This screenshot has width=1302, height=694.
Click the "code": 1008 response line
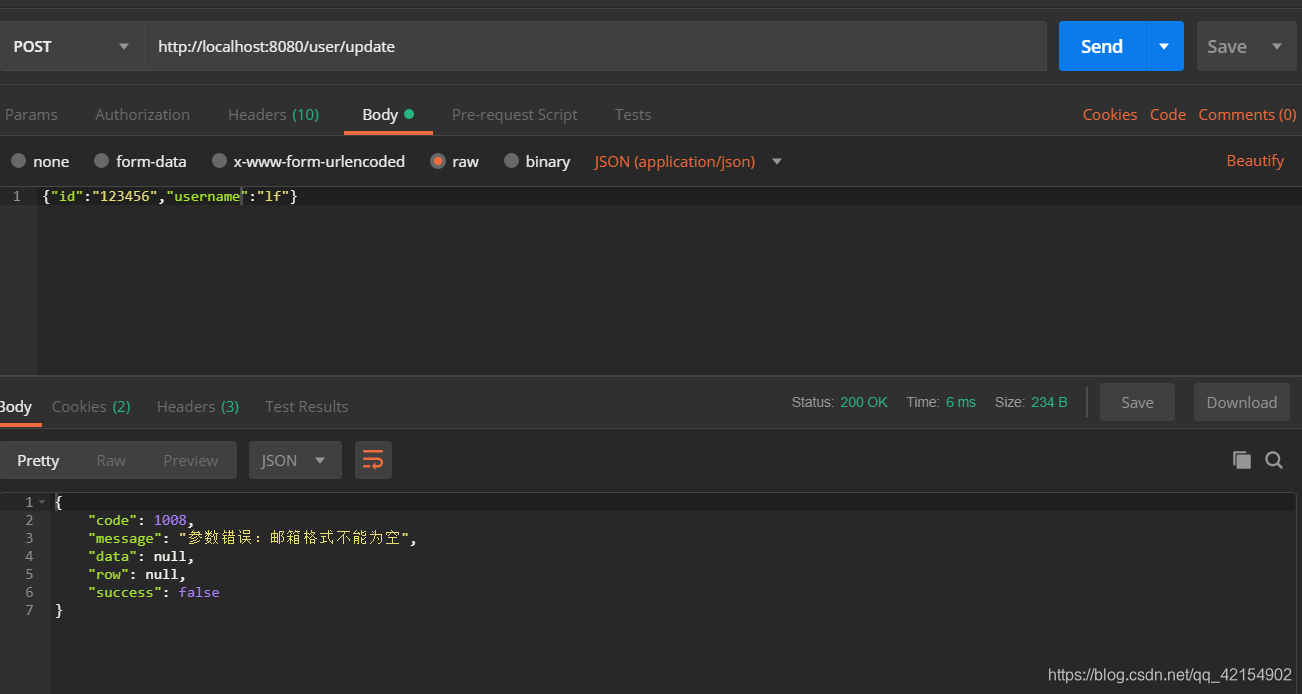(139, 520)
